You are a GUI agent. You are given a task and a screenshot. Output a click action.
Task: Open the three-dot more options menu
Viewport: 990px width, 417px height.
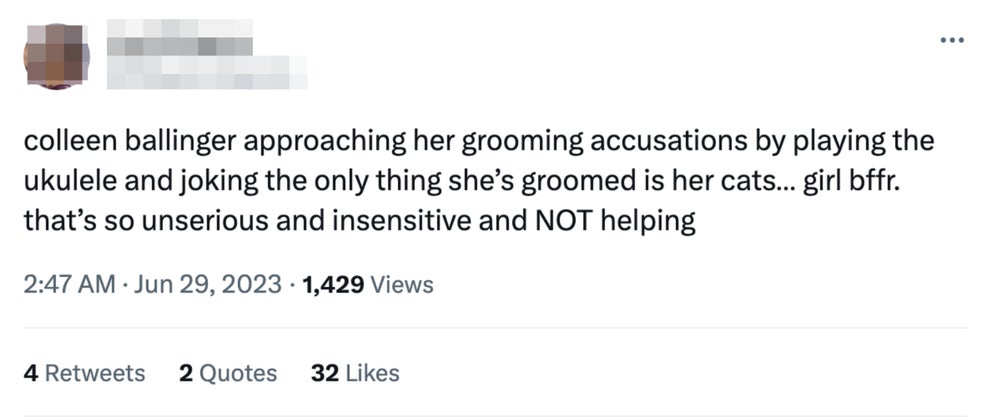coord(951,41)
